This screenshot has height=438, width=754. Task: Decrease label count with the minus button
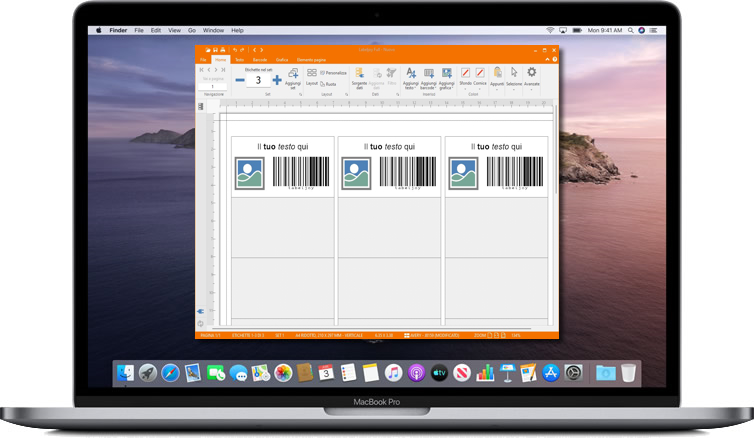pos(239,80)
